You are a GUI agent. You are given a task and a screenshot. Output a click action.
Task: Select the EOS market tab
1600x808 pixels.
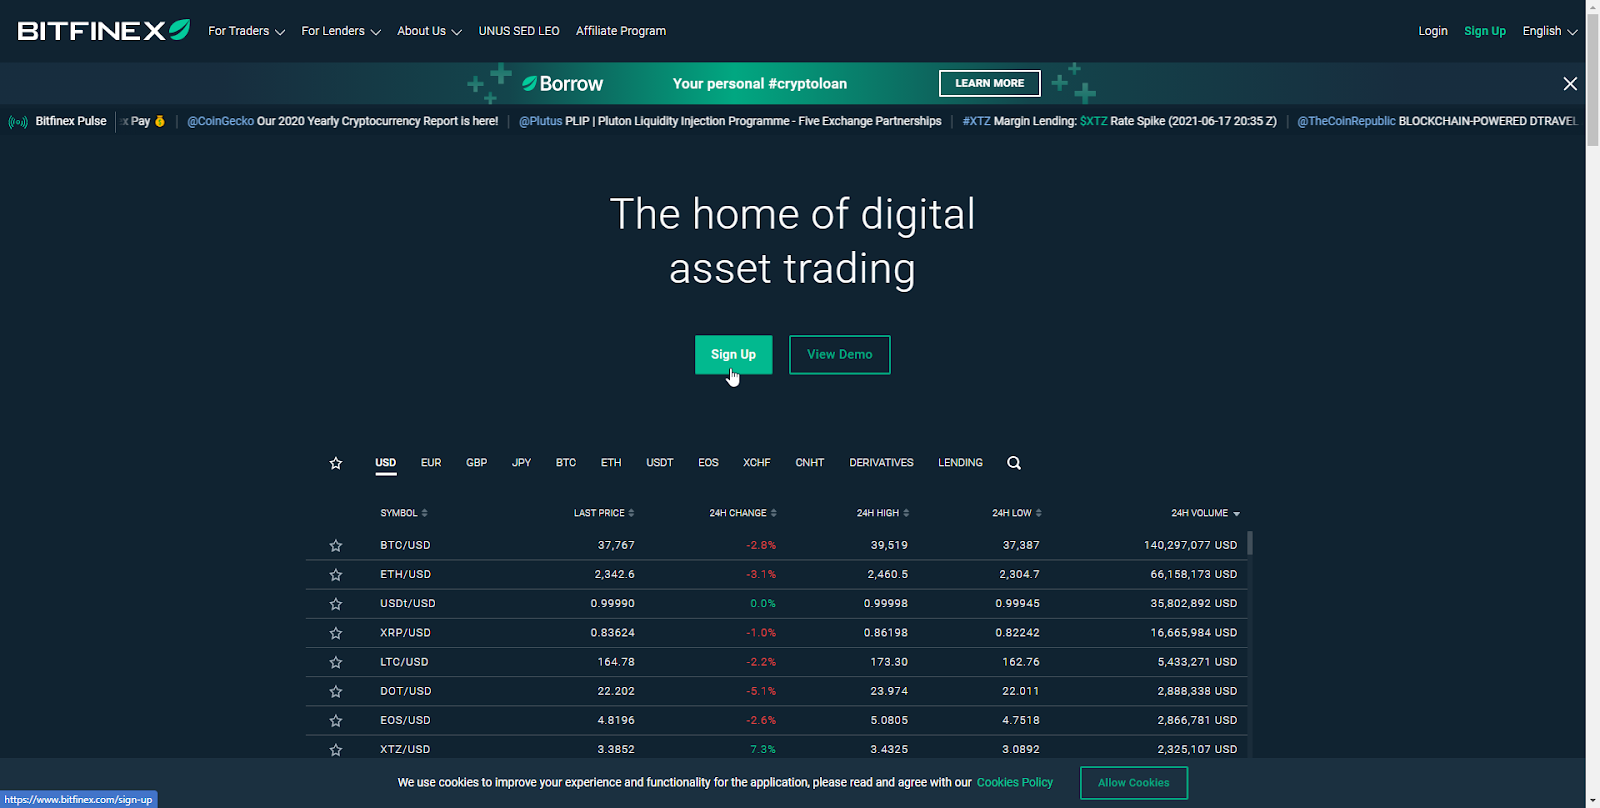(708, 463)
